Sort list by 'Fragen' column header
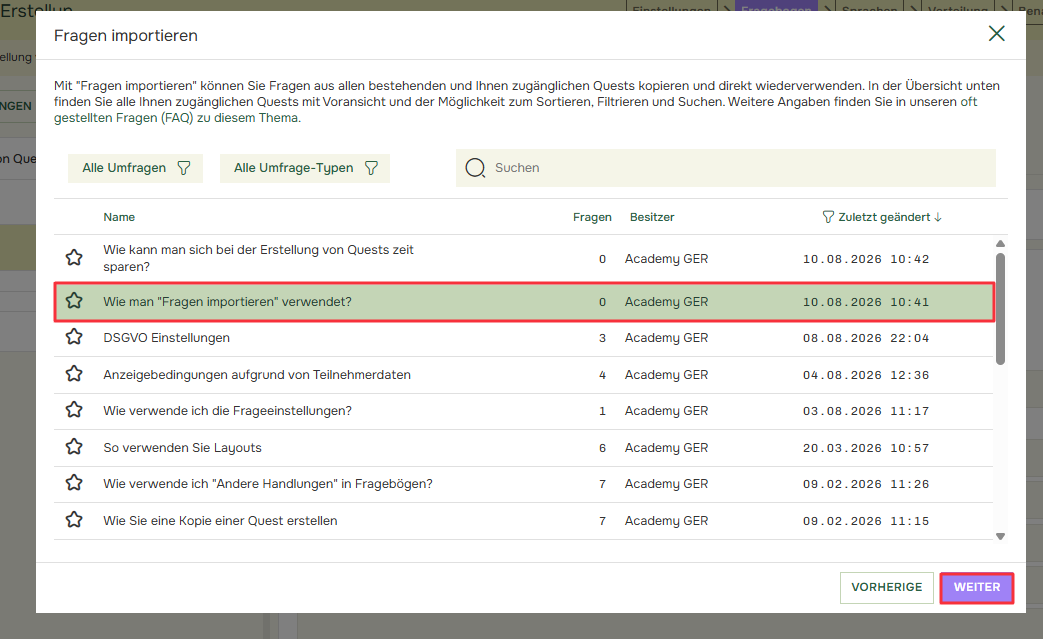The width and height of the screenshot is (1043, 639). (x=592, y=217)
